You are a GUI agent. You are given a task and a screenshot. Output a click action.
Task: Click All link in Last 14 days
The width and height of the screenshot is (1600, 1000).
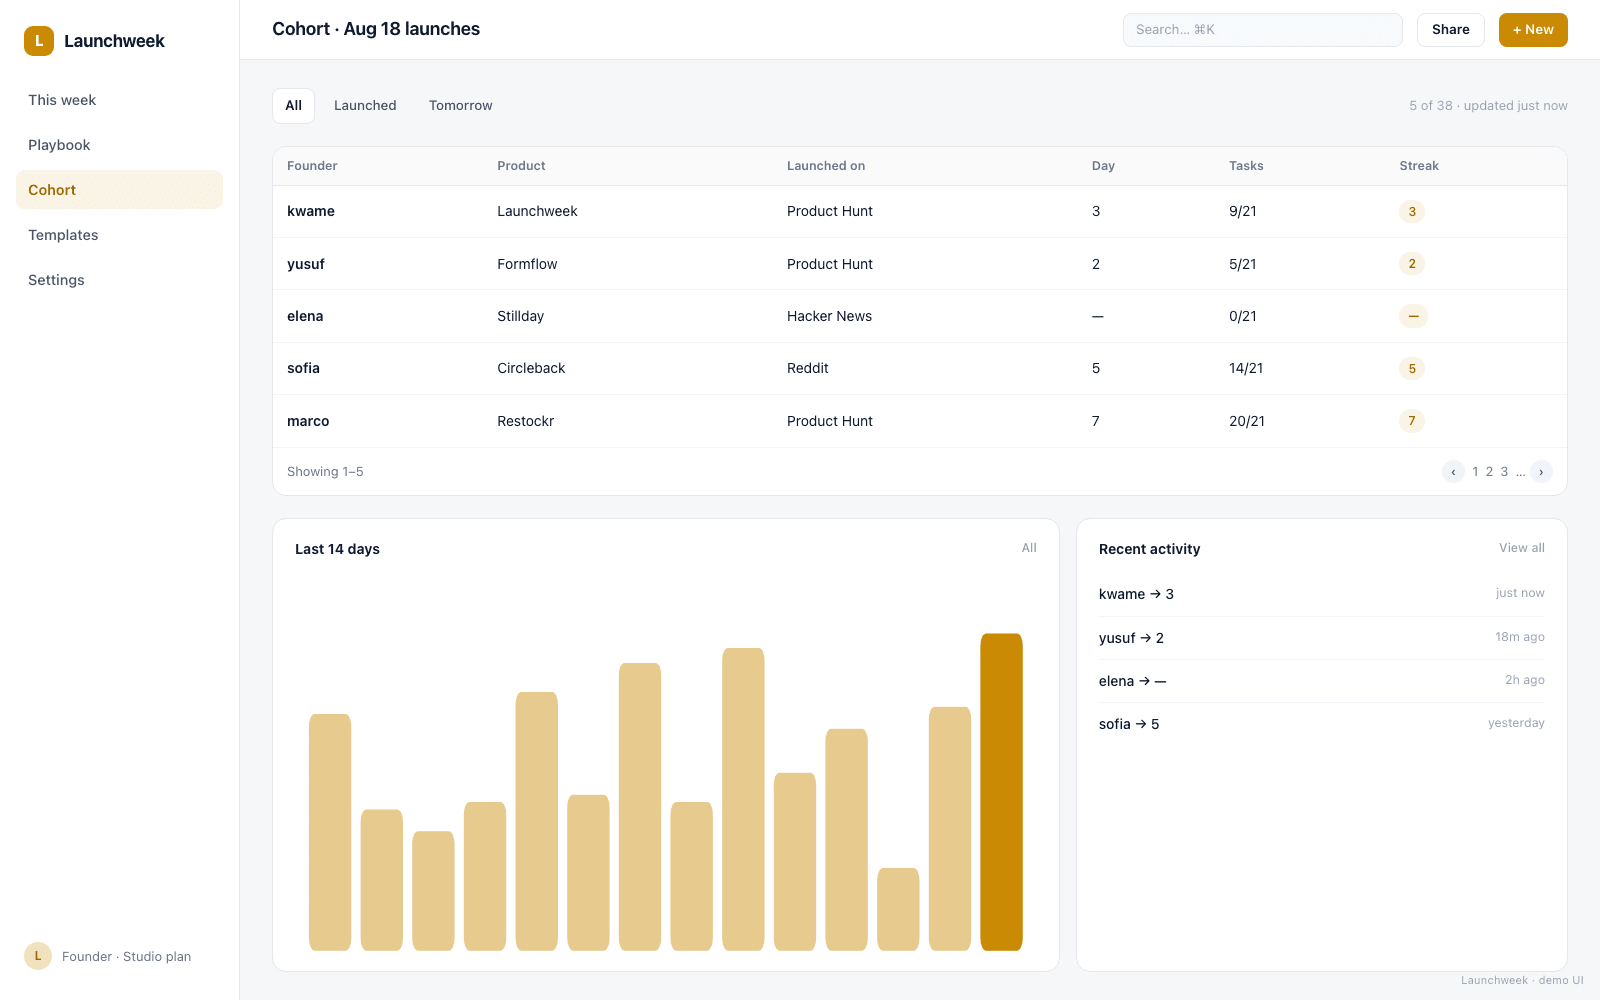click(x=1029, y=548)
